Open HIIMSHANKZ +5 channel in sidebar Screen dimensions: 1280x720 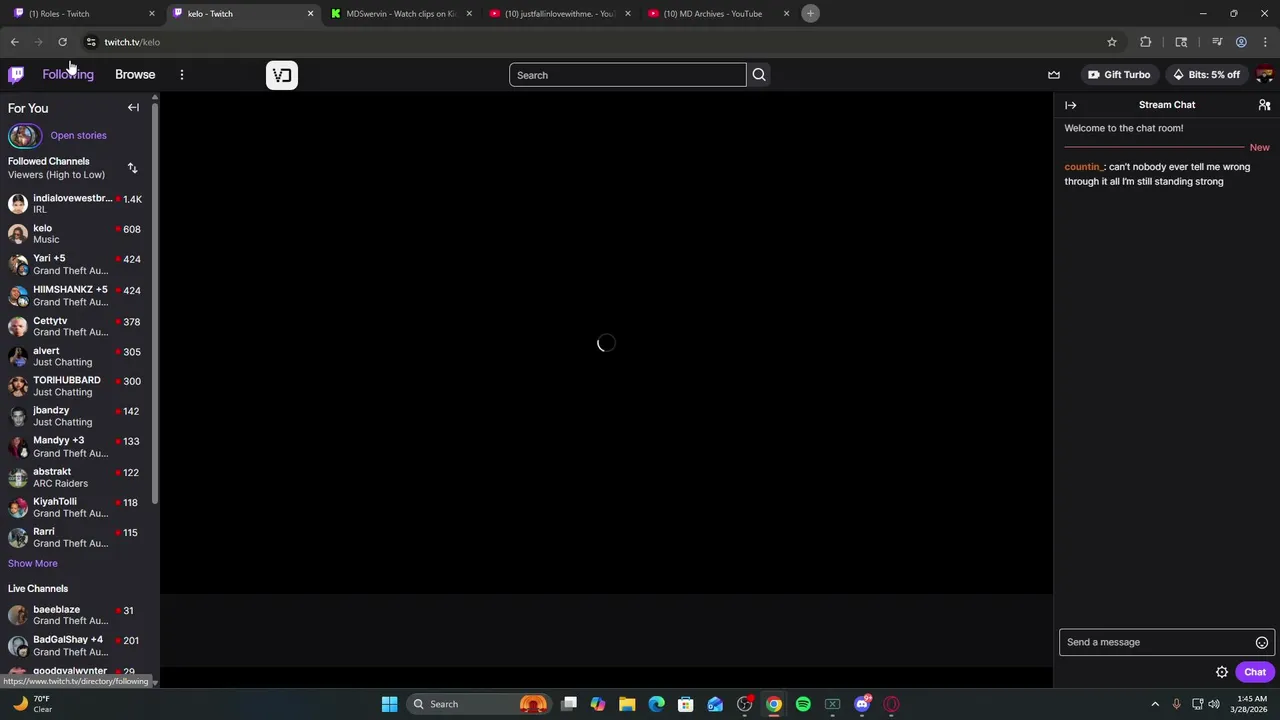(x=76, y=295)
